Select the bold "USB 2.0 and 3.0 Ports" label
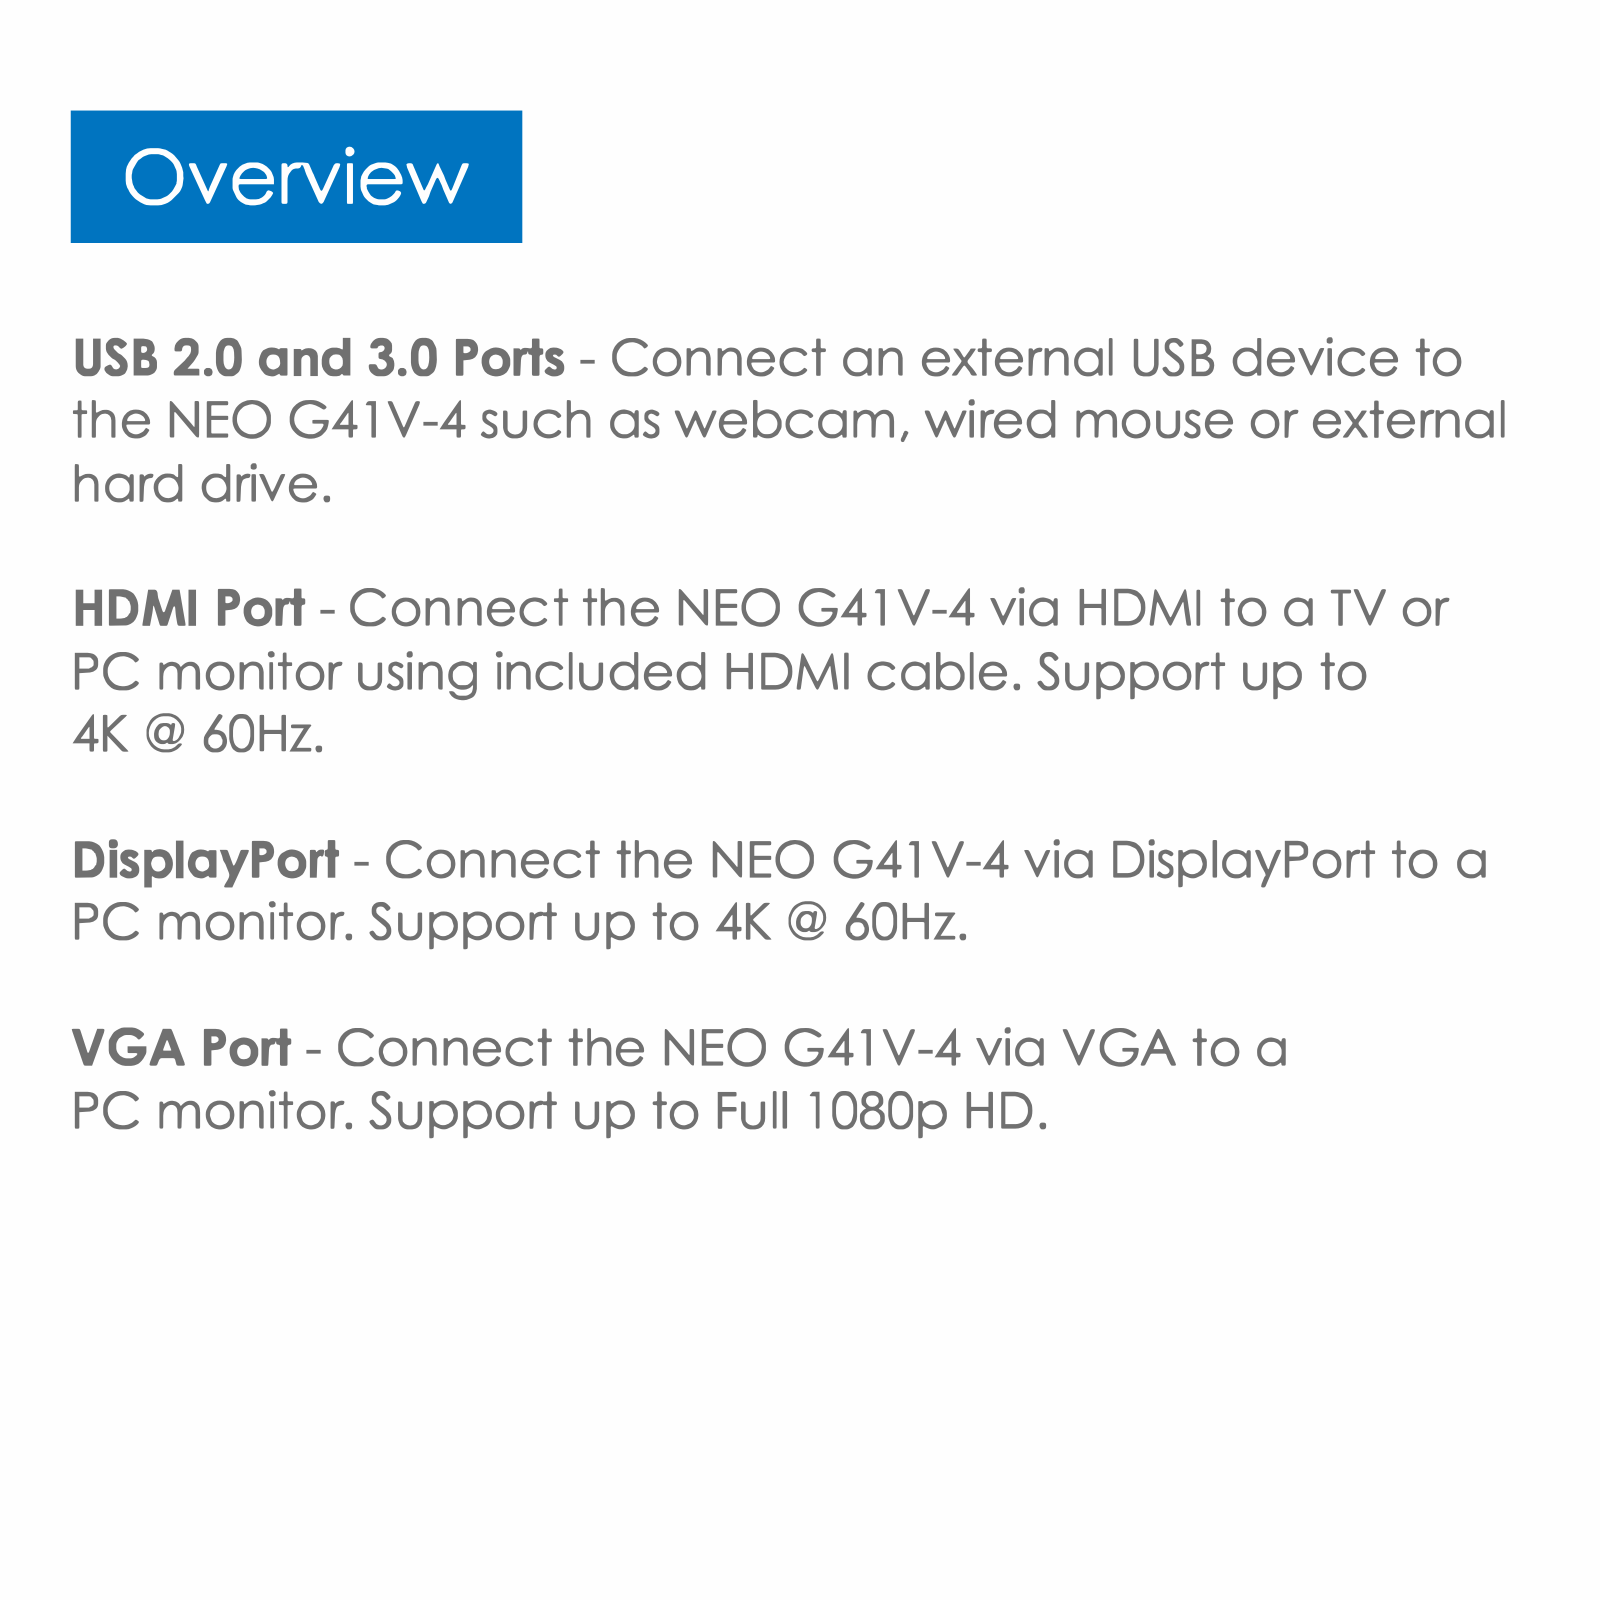The height and width of the screenshot is (1600, 1600). click(x=319, y=358)
